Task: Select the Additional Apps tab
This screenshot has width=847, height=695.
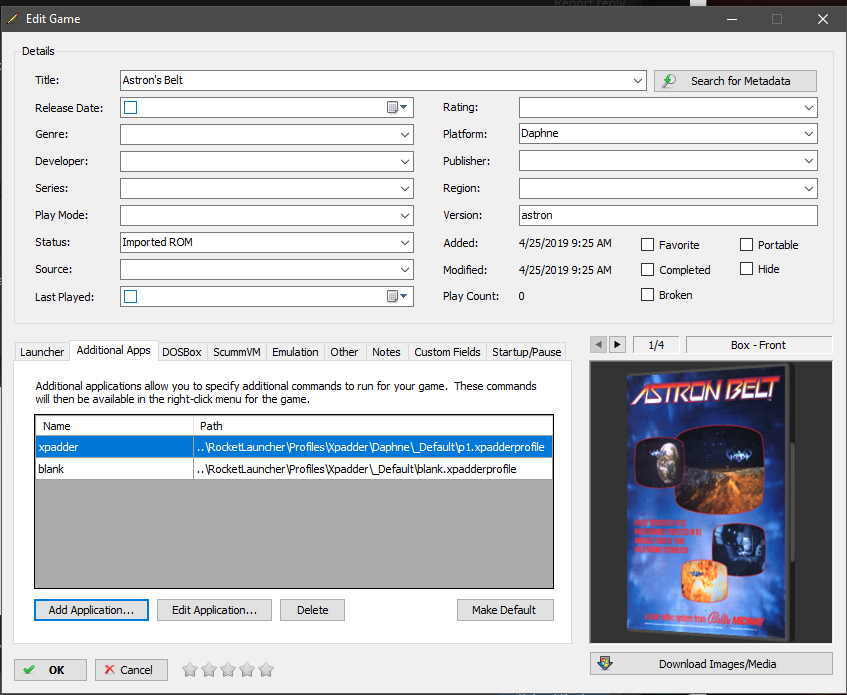Action: pyautogui.click(x=113, y=350)
